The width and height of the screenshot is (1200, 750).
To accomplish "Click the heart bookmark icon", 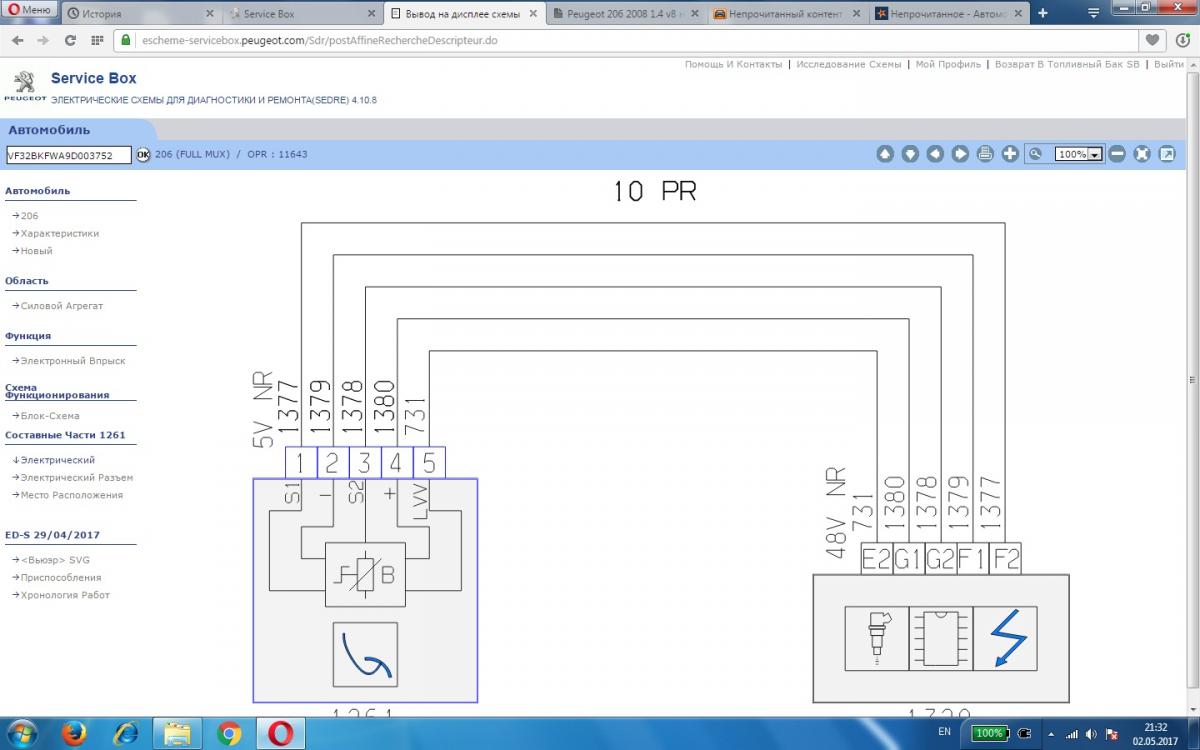I will click(1154, 41).
